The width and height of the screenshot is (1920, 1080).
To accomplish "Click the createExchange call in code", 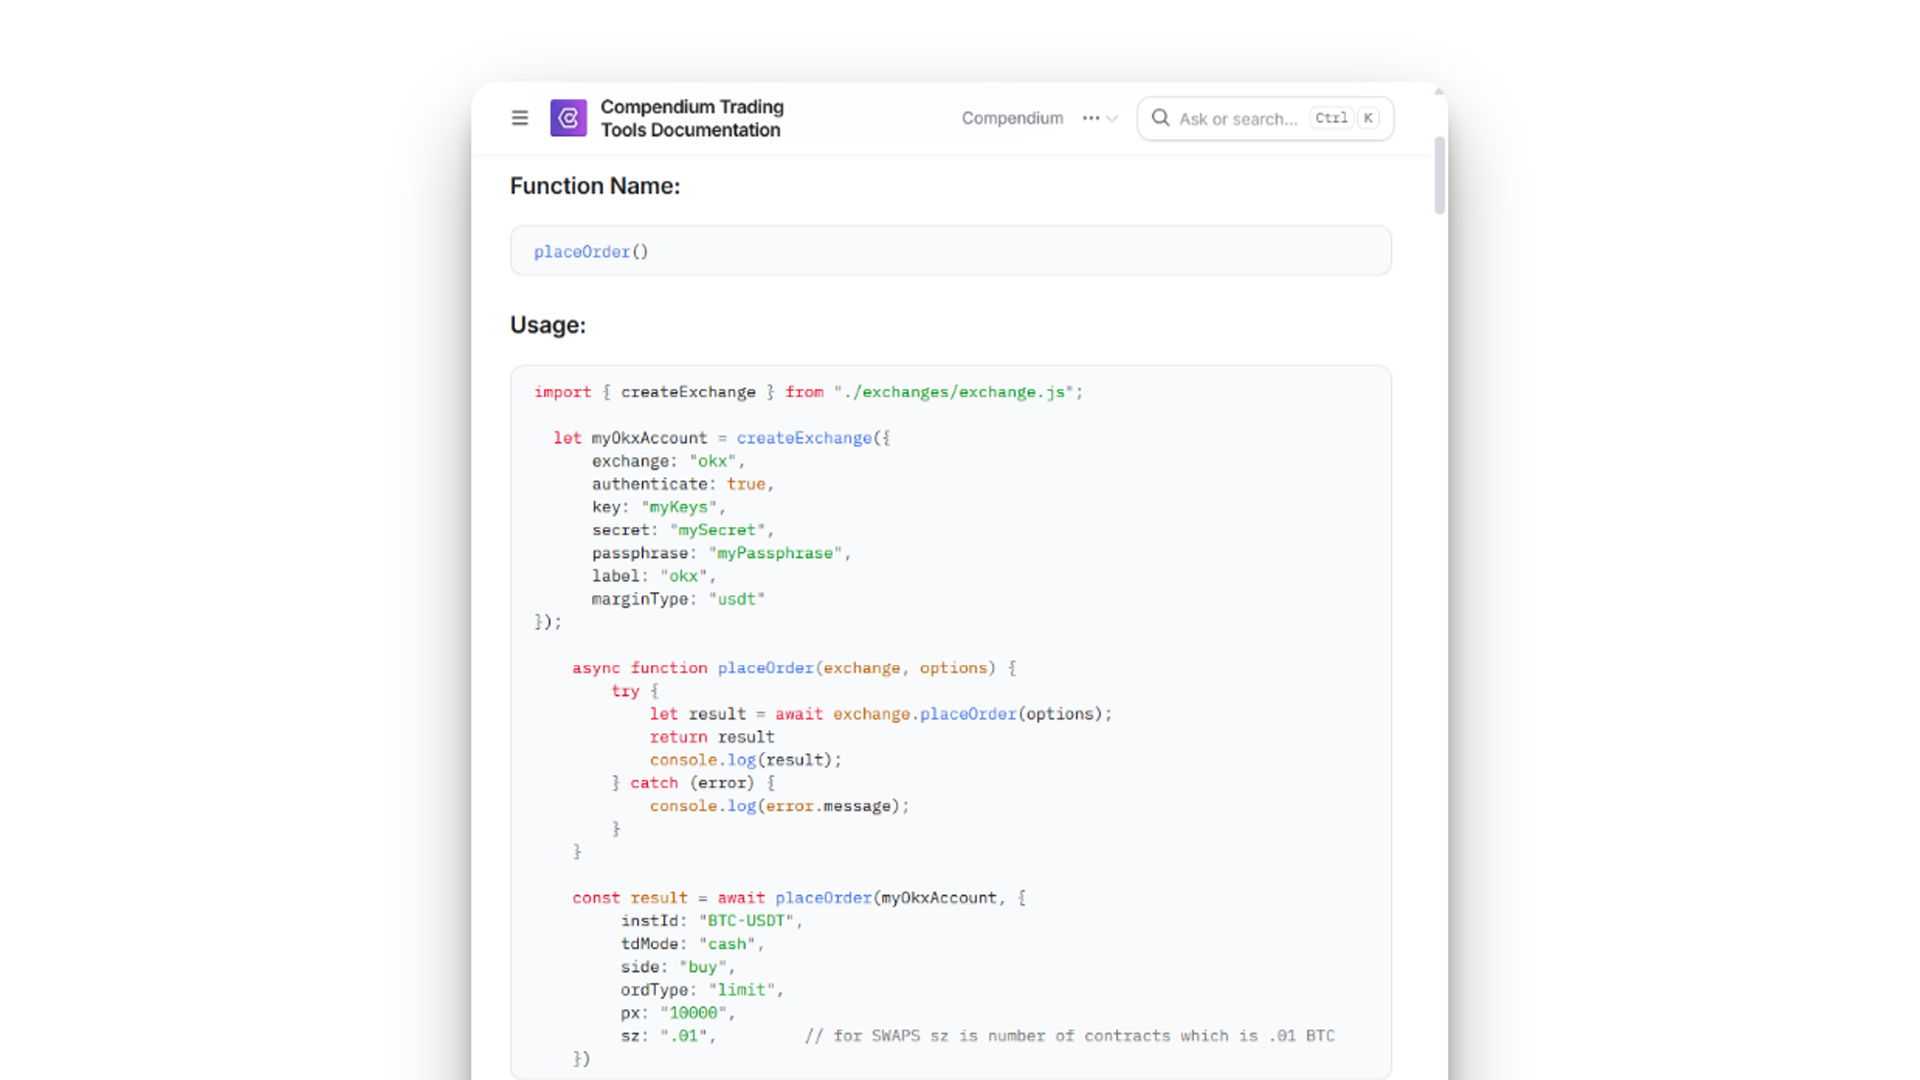I will coord(804,438).
